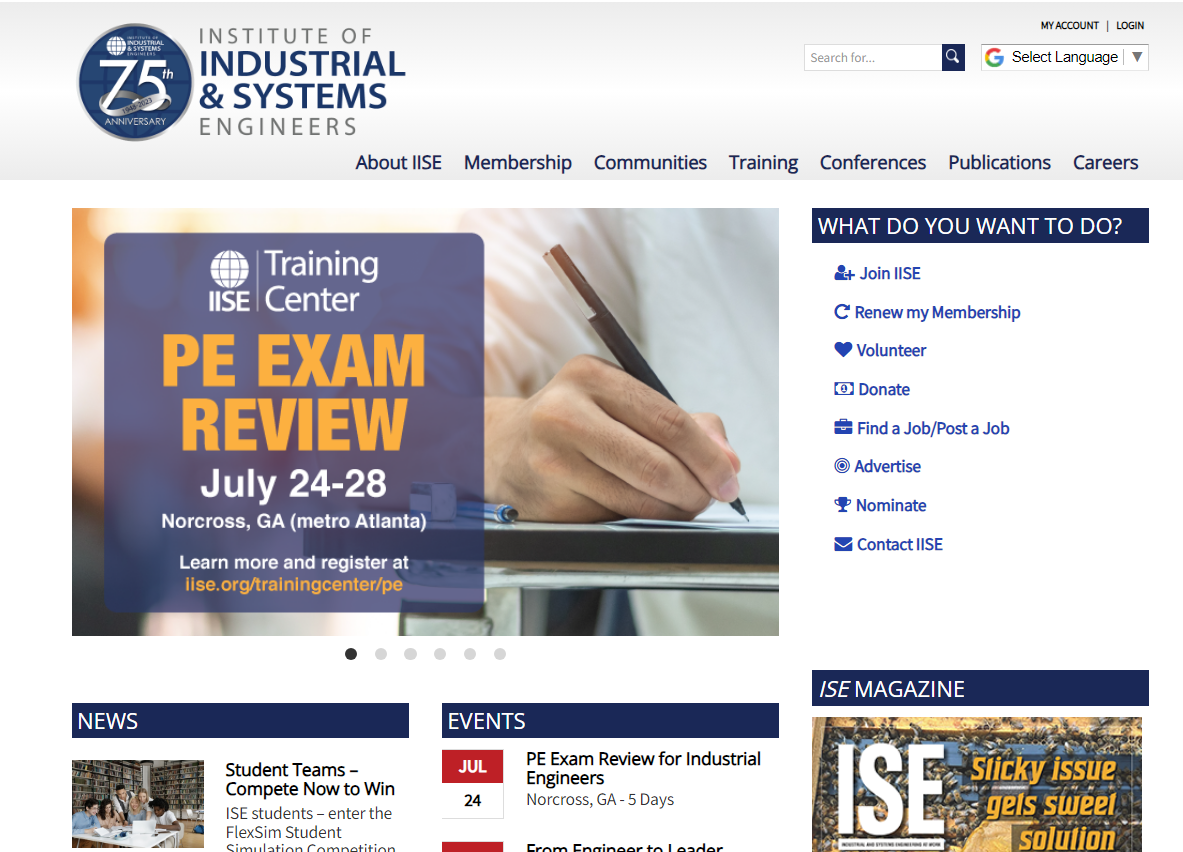Viewport: 1183px width, 852px height.
Task: Select the first carousel slide dot
Action: [x=351, y=654]
